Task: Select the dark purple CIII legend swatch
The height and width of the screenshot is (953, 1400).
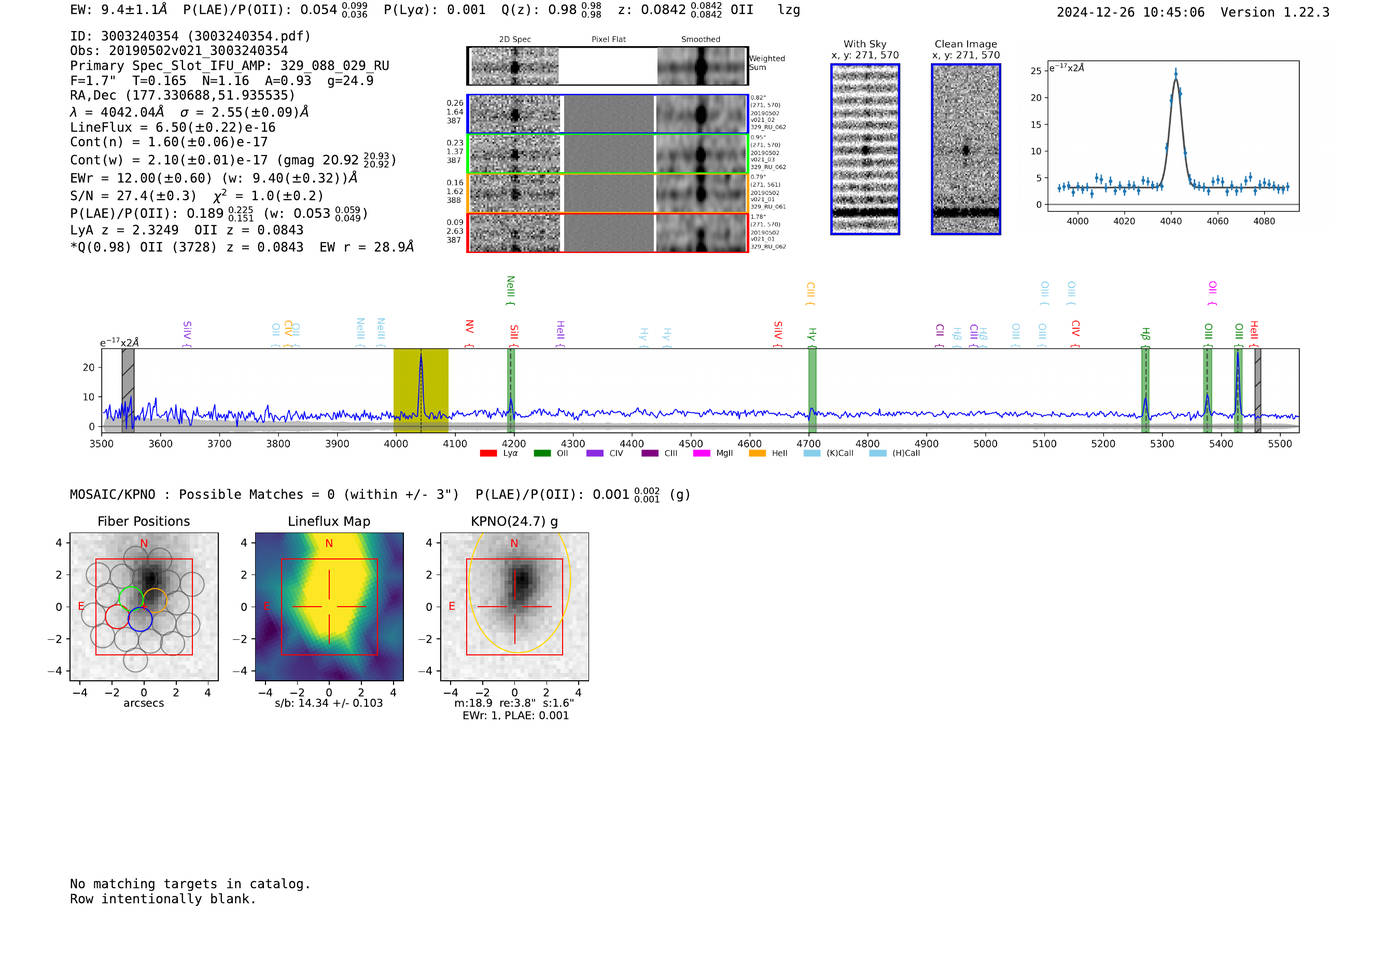Action: click(650, 453)
